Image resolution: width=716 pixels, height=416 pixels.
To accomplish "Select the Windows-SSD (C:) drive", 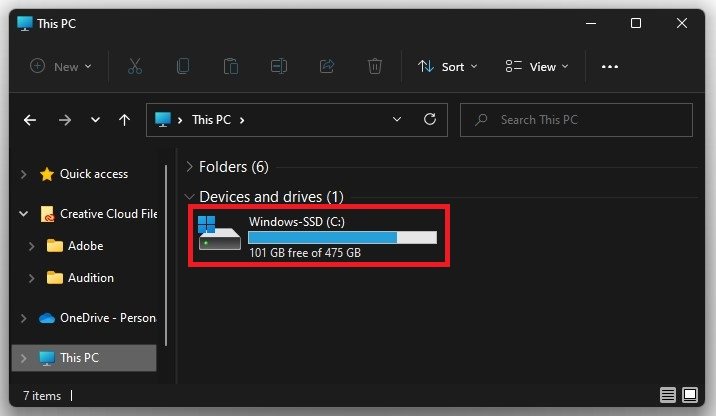I will [318, 236].
